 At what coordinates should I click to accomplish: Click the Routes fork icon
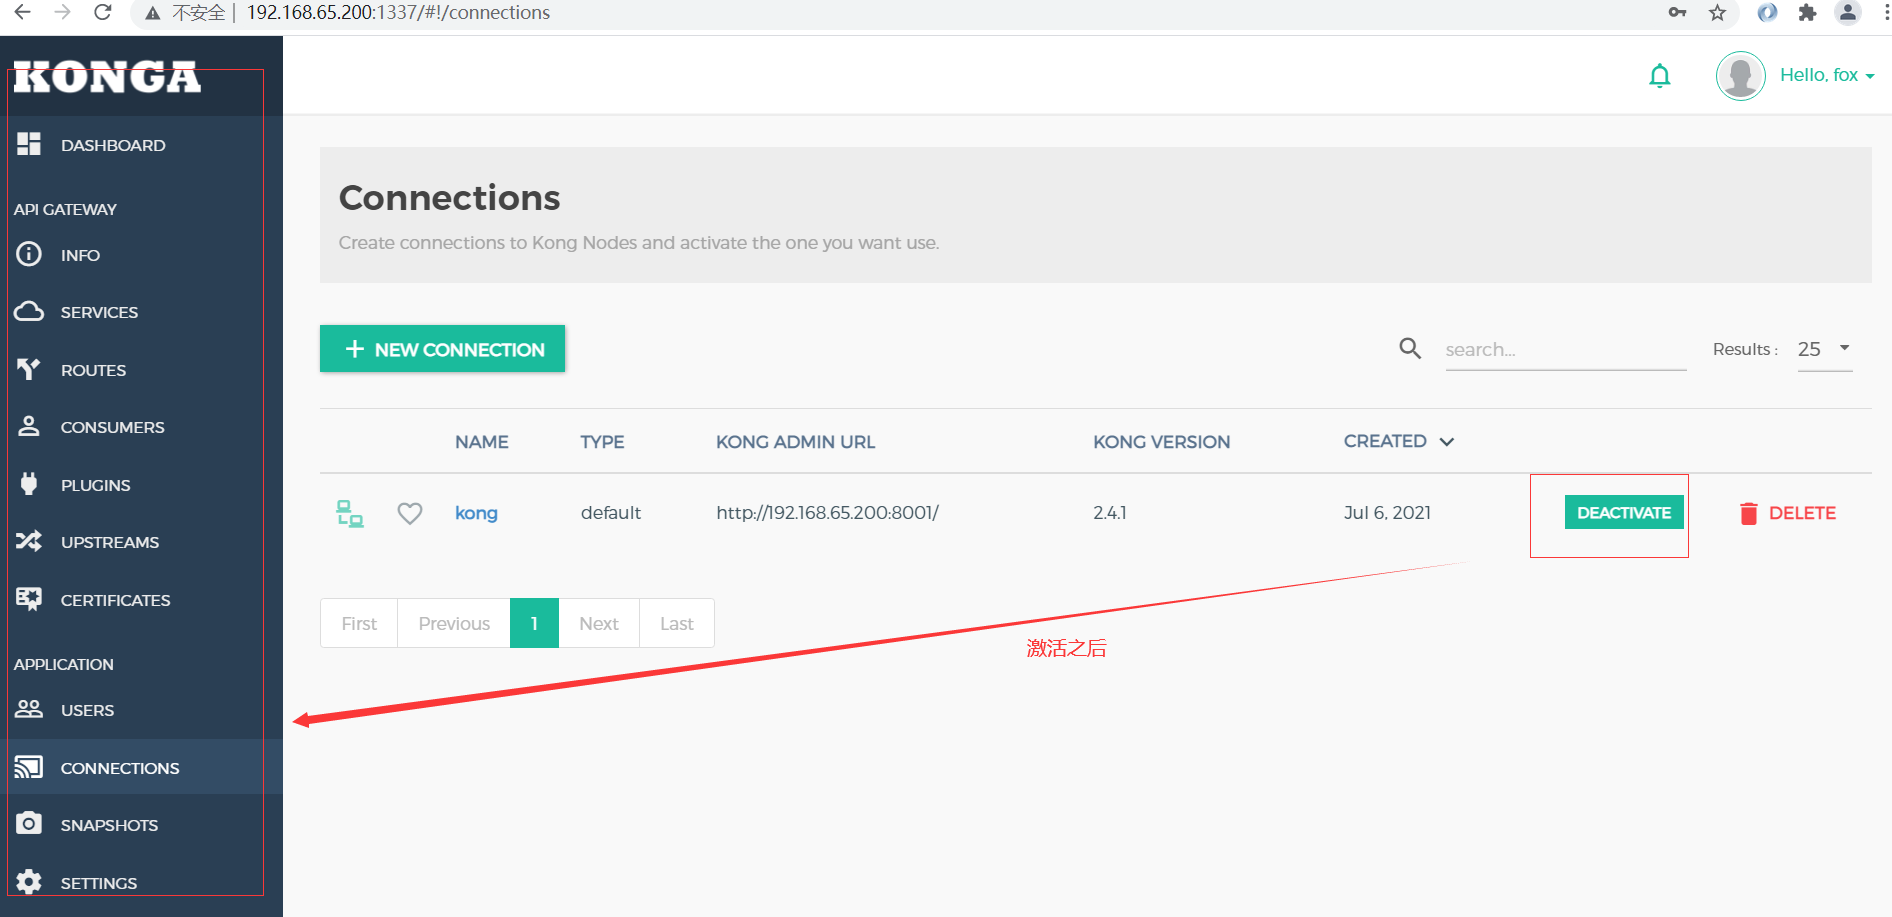coord(29,369)
